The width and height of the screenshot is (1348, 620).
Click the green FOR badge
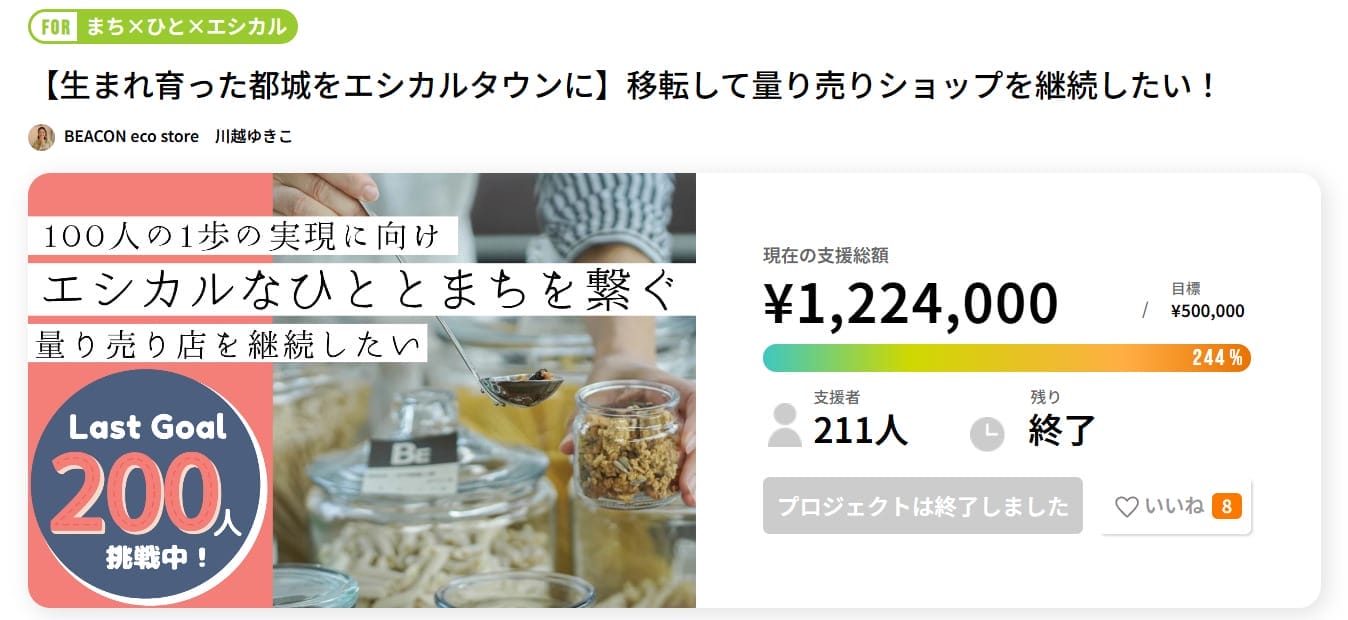click(x=57, y=27)
